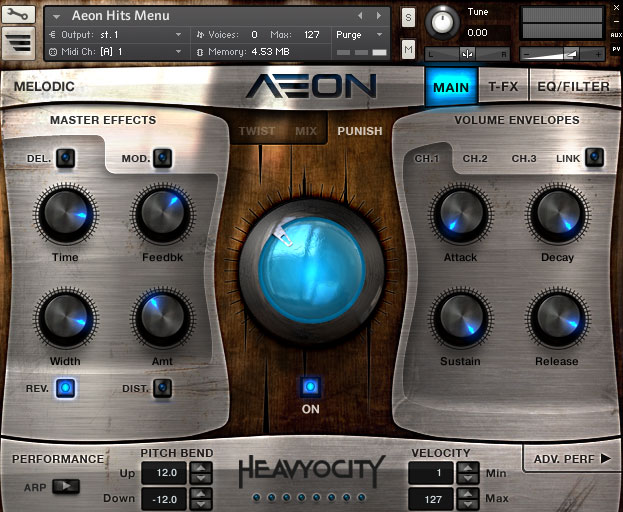Click the pan slider under the Tune knob
Image resolution: width=623 pixels, height=512 pixels.
point(467,53)
